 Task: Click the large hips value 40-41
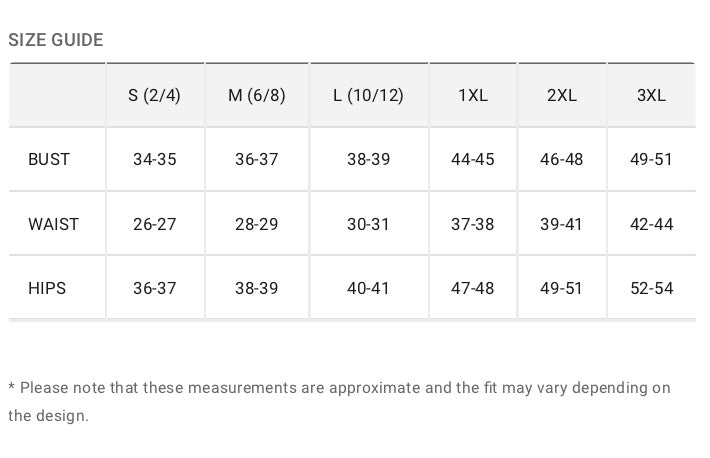tap(368, 288)
